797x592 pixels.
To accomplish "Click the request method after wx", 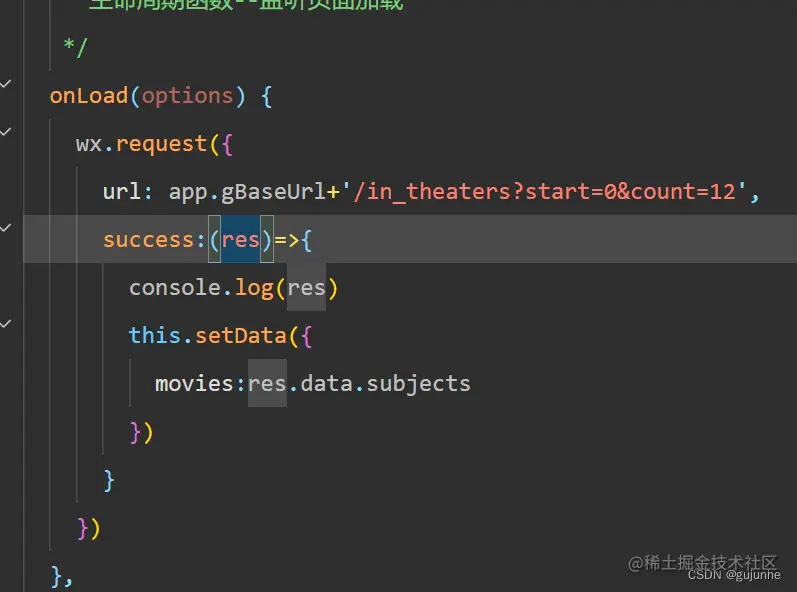I will point(161,144).
